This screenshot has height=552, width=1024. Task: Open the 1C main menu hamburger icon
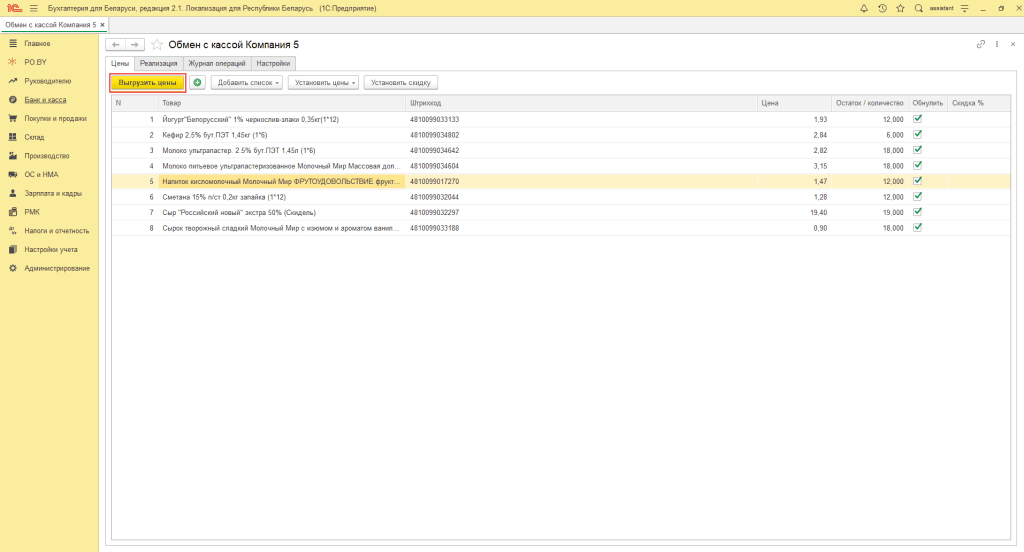point(33,8)
